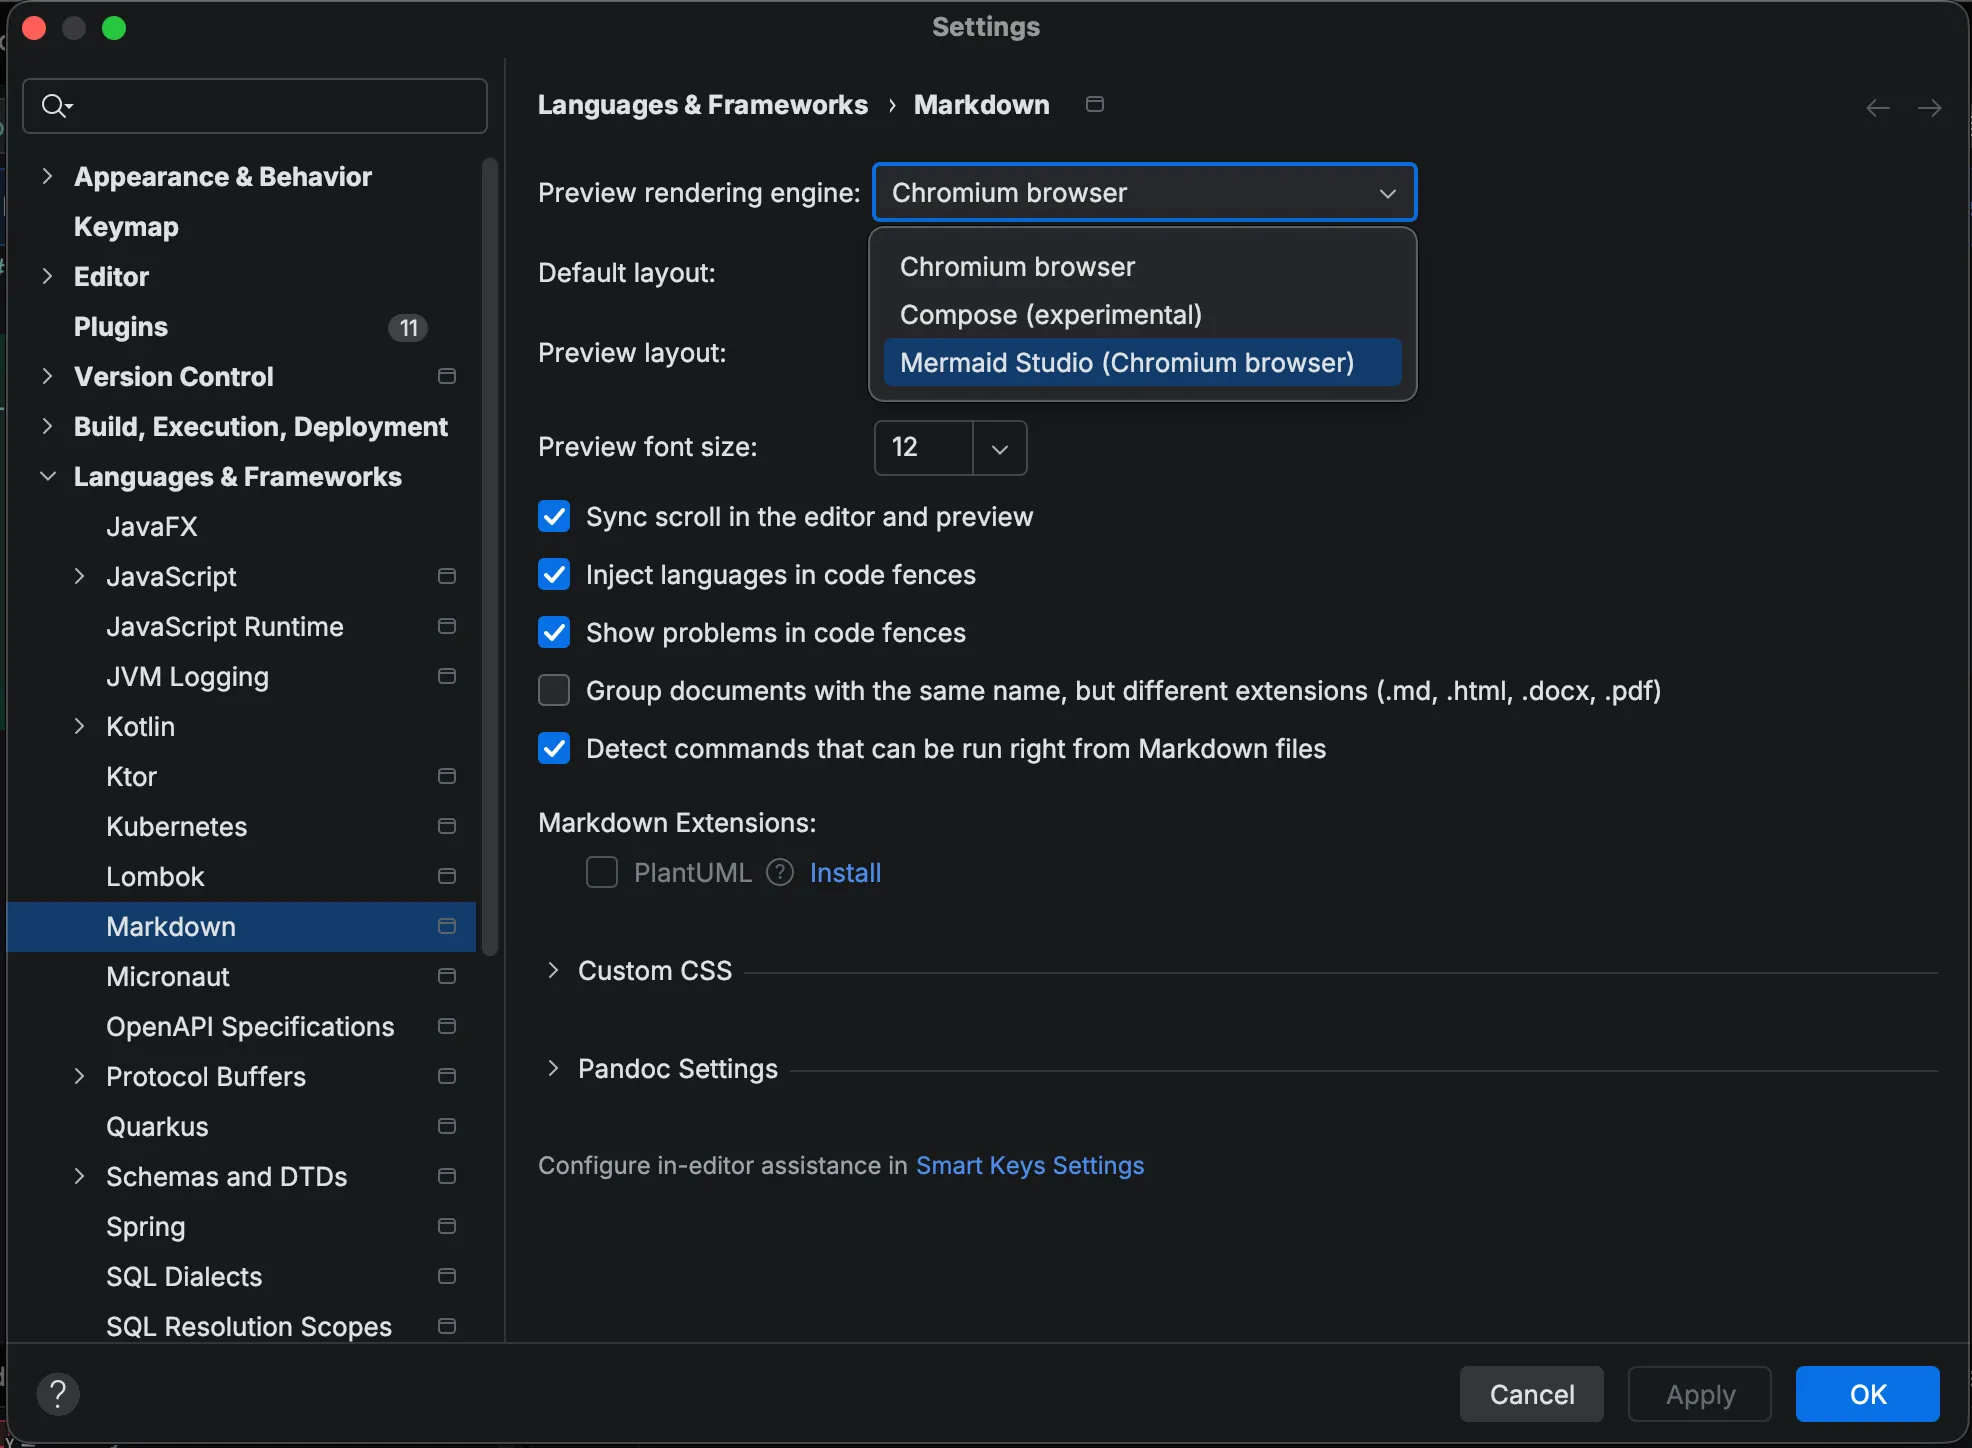Click the modified-settings icon next to Spring

click(446, 1227)
